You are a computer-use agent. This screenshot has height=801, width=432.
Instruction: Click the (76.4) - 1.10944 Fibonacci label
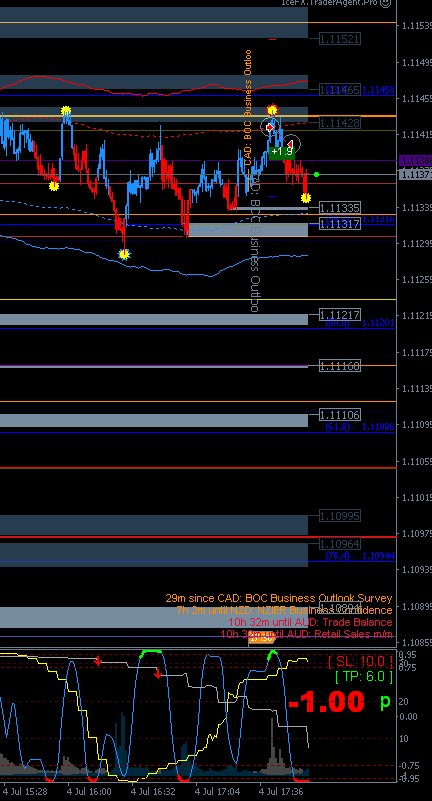pyautogui.click(x=360, y=556)
